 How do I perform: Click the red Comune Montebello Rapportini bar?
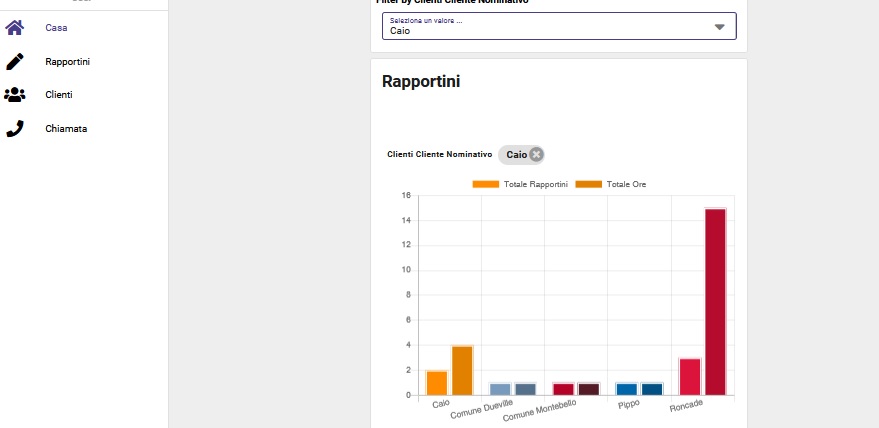(563, 389)
